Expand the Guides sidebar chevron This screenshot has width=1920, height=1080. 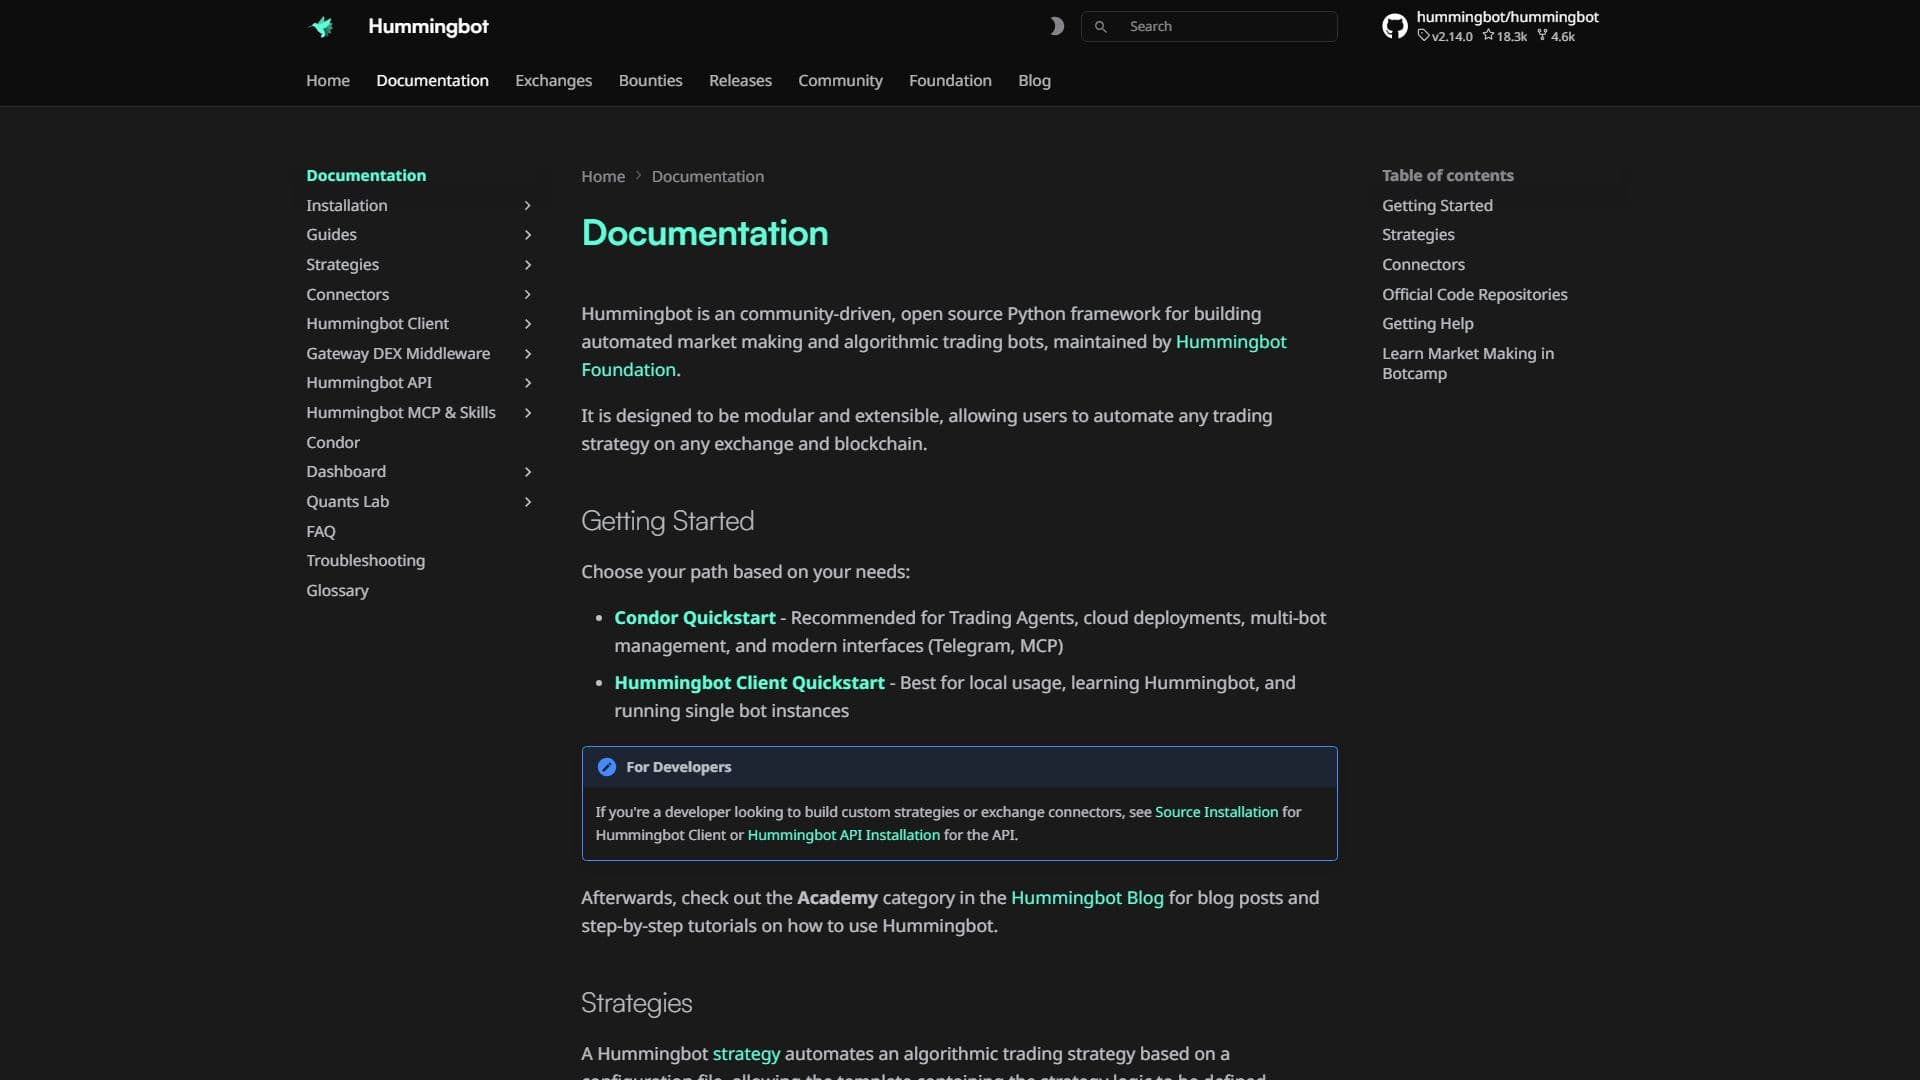528,235
